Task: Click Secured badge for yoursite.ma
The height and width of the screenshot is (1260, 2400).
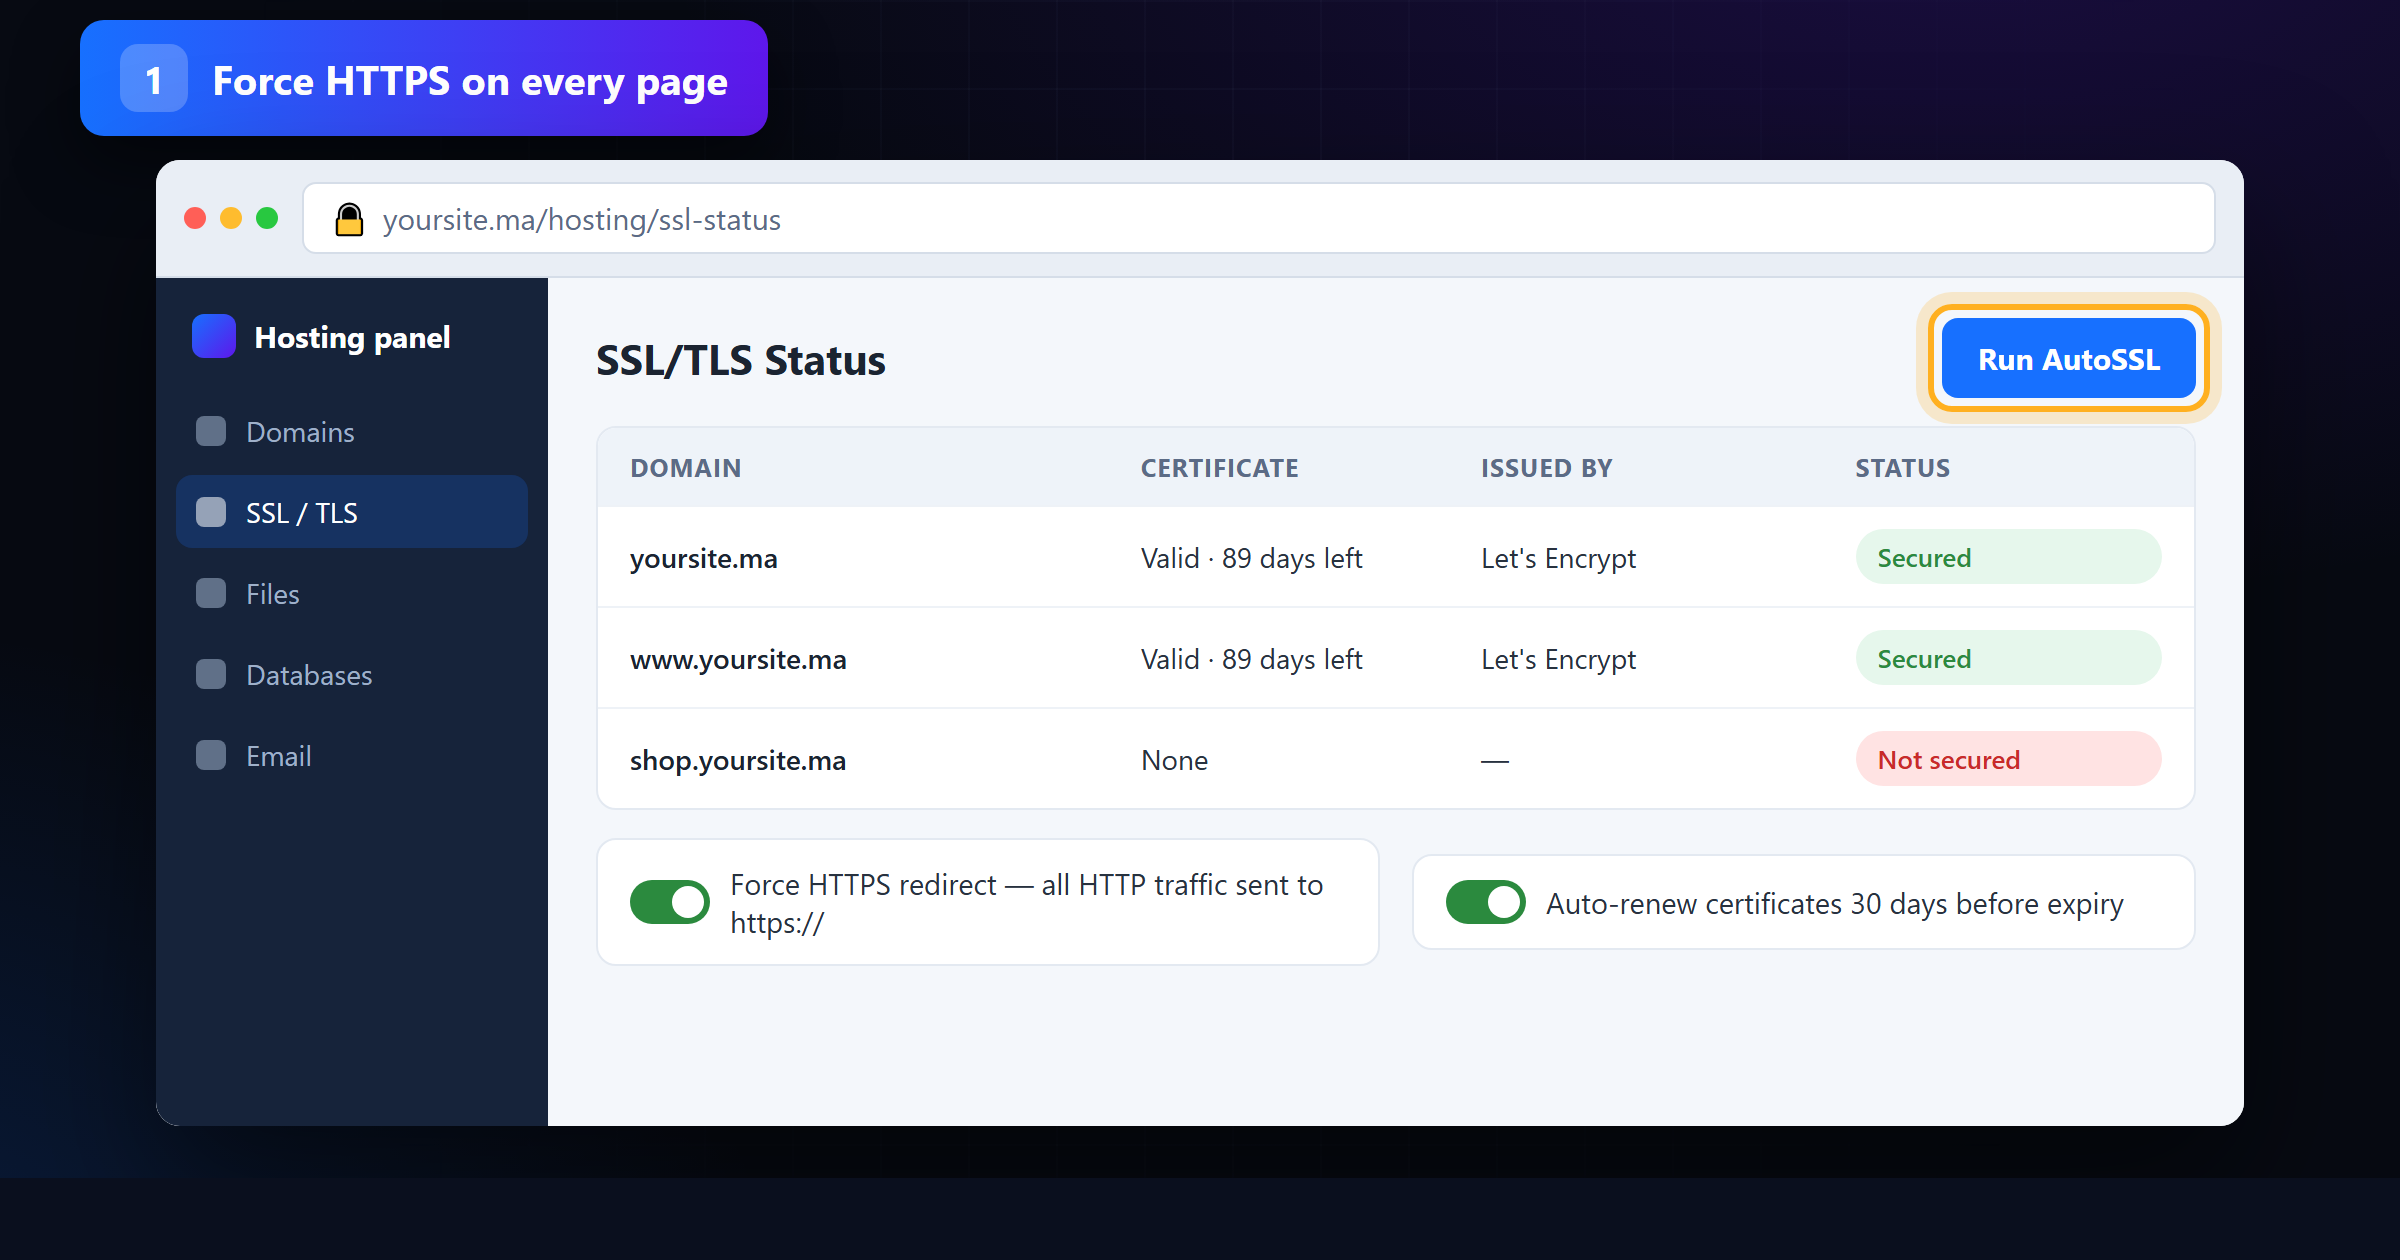Action: click(x=2008, y=557)
